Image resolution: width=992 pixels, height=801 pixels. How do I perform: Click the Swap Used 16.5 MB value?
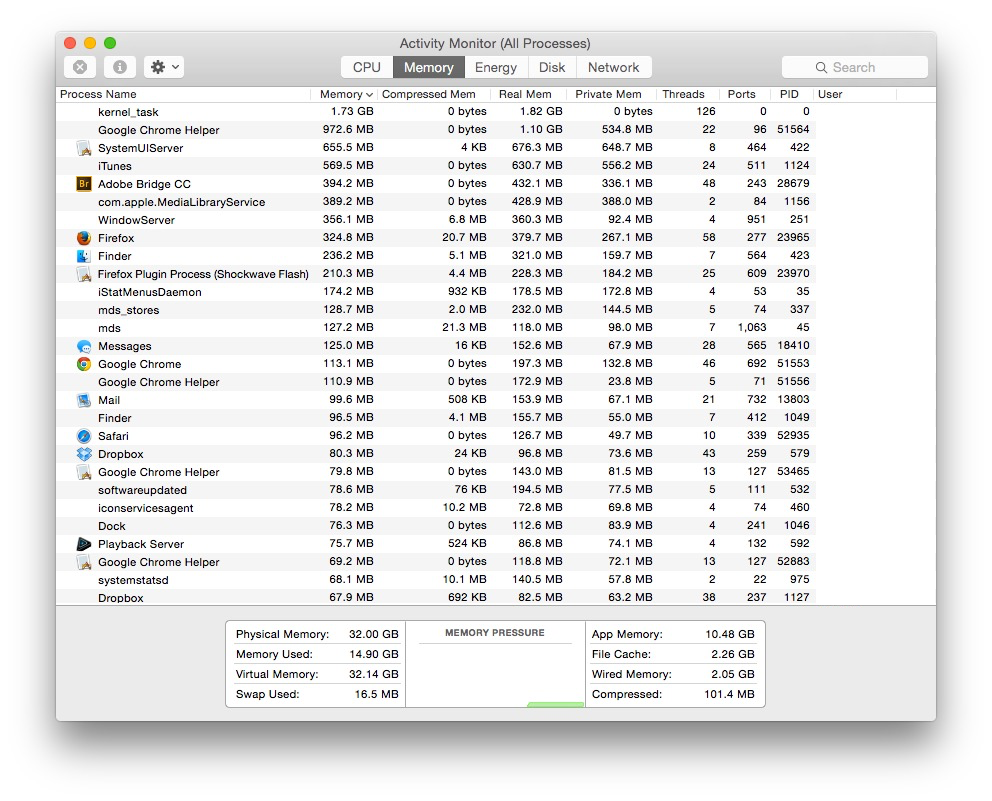coord(376,694)
